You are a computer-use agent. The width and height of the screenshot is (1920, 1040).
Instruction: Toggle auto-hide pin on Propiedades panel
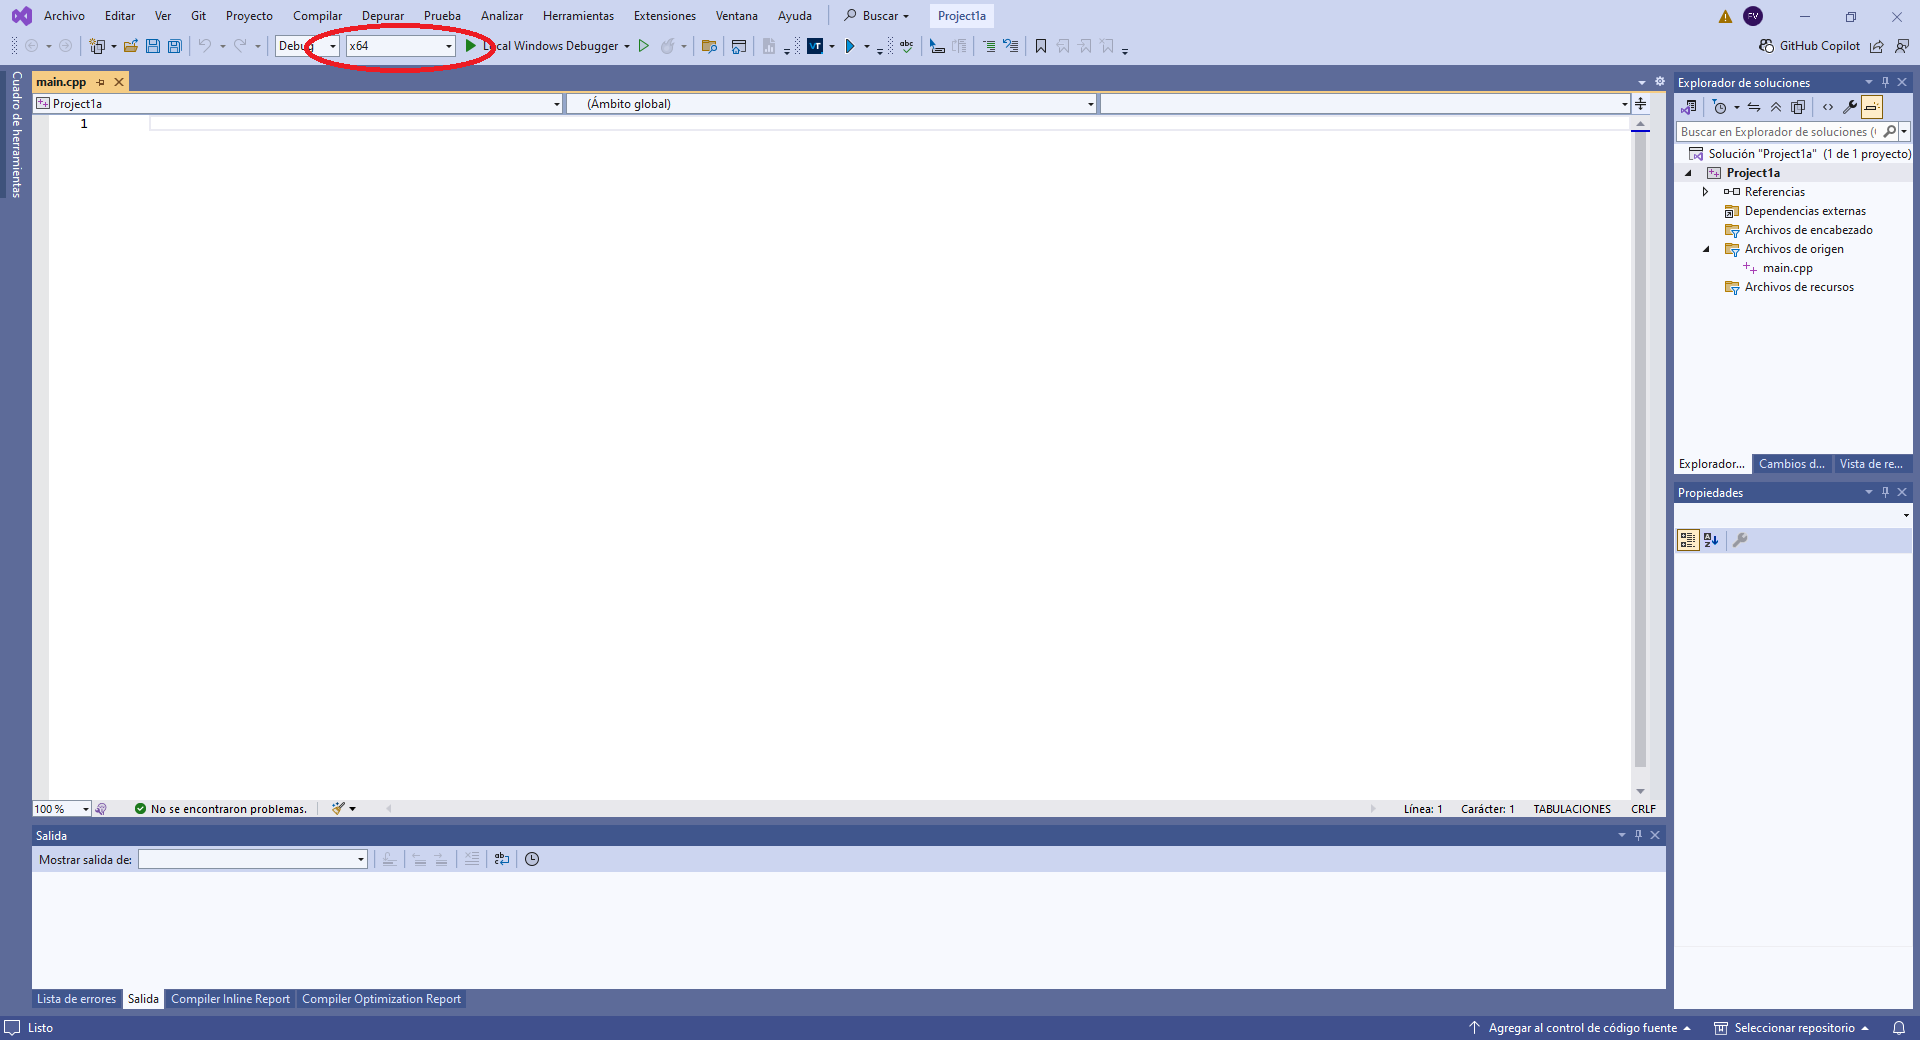(x=1885, y=492)
